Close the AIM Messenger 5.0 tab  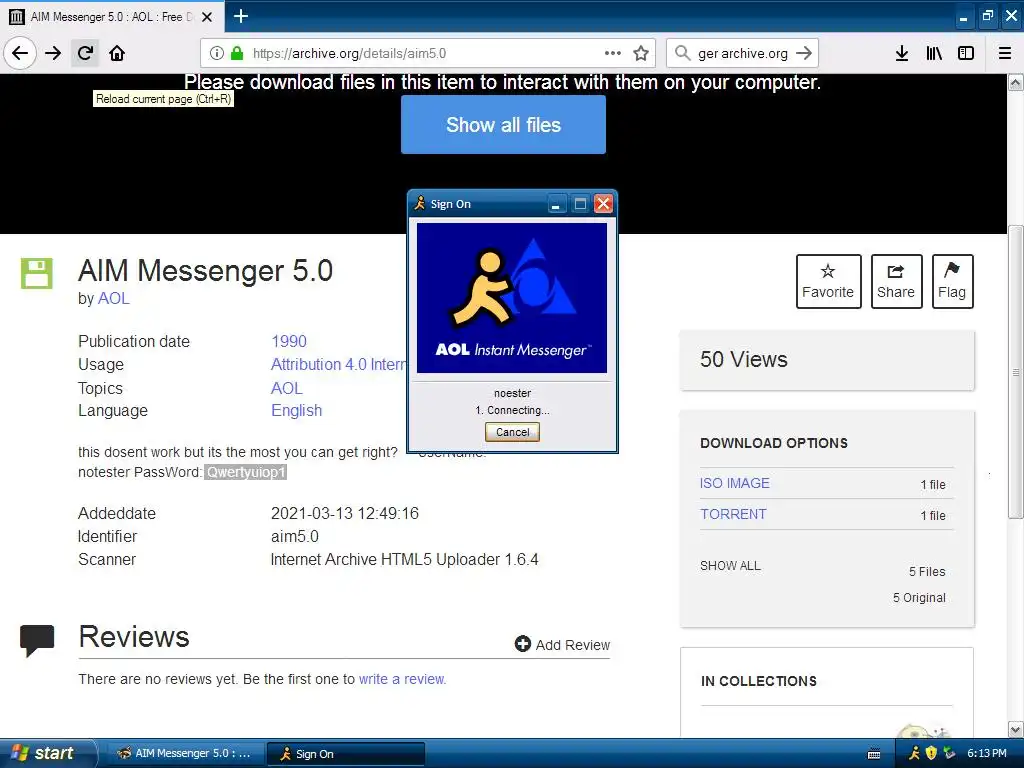pyautogui.click(x=207, y=17)
